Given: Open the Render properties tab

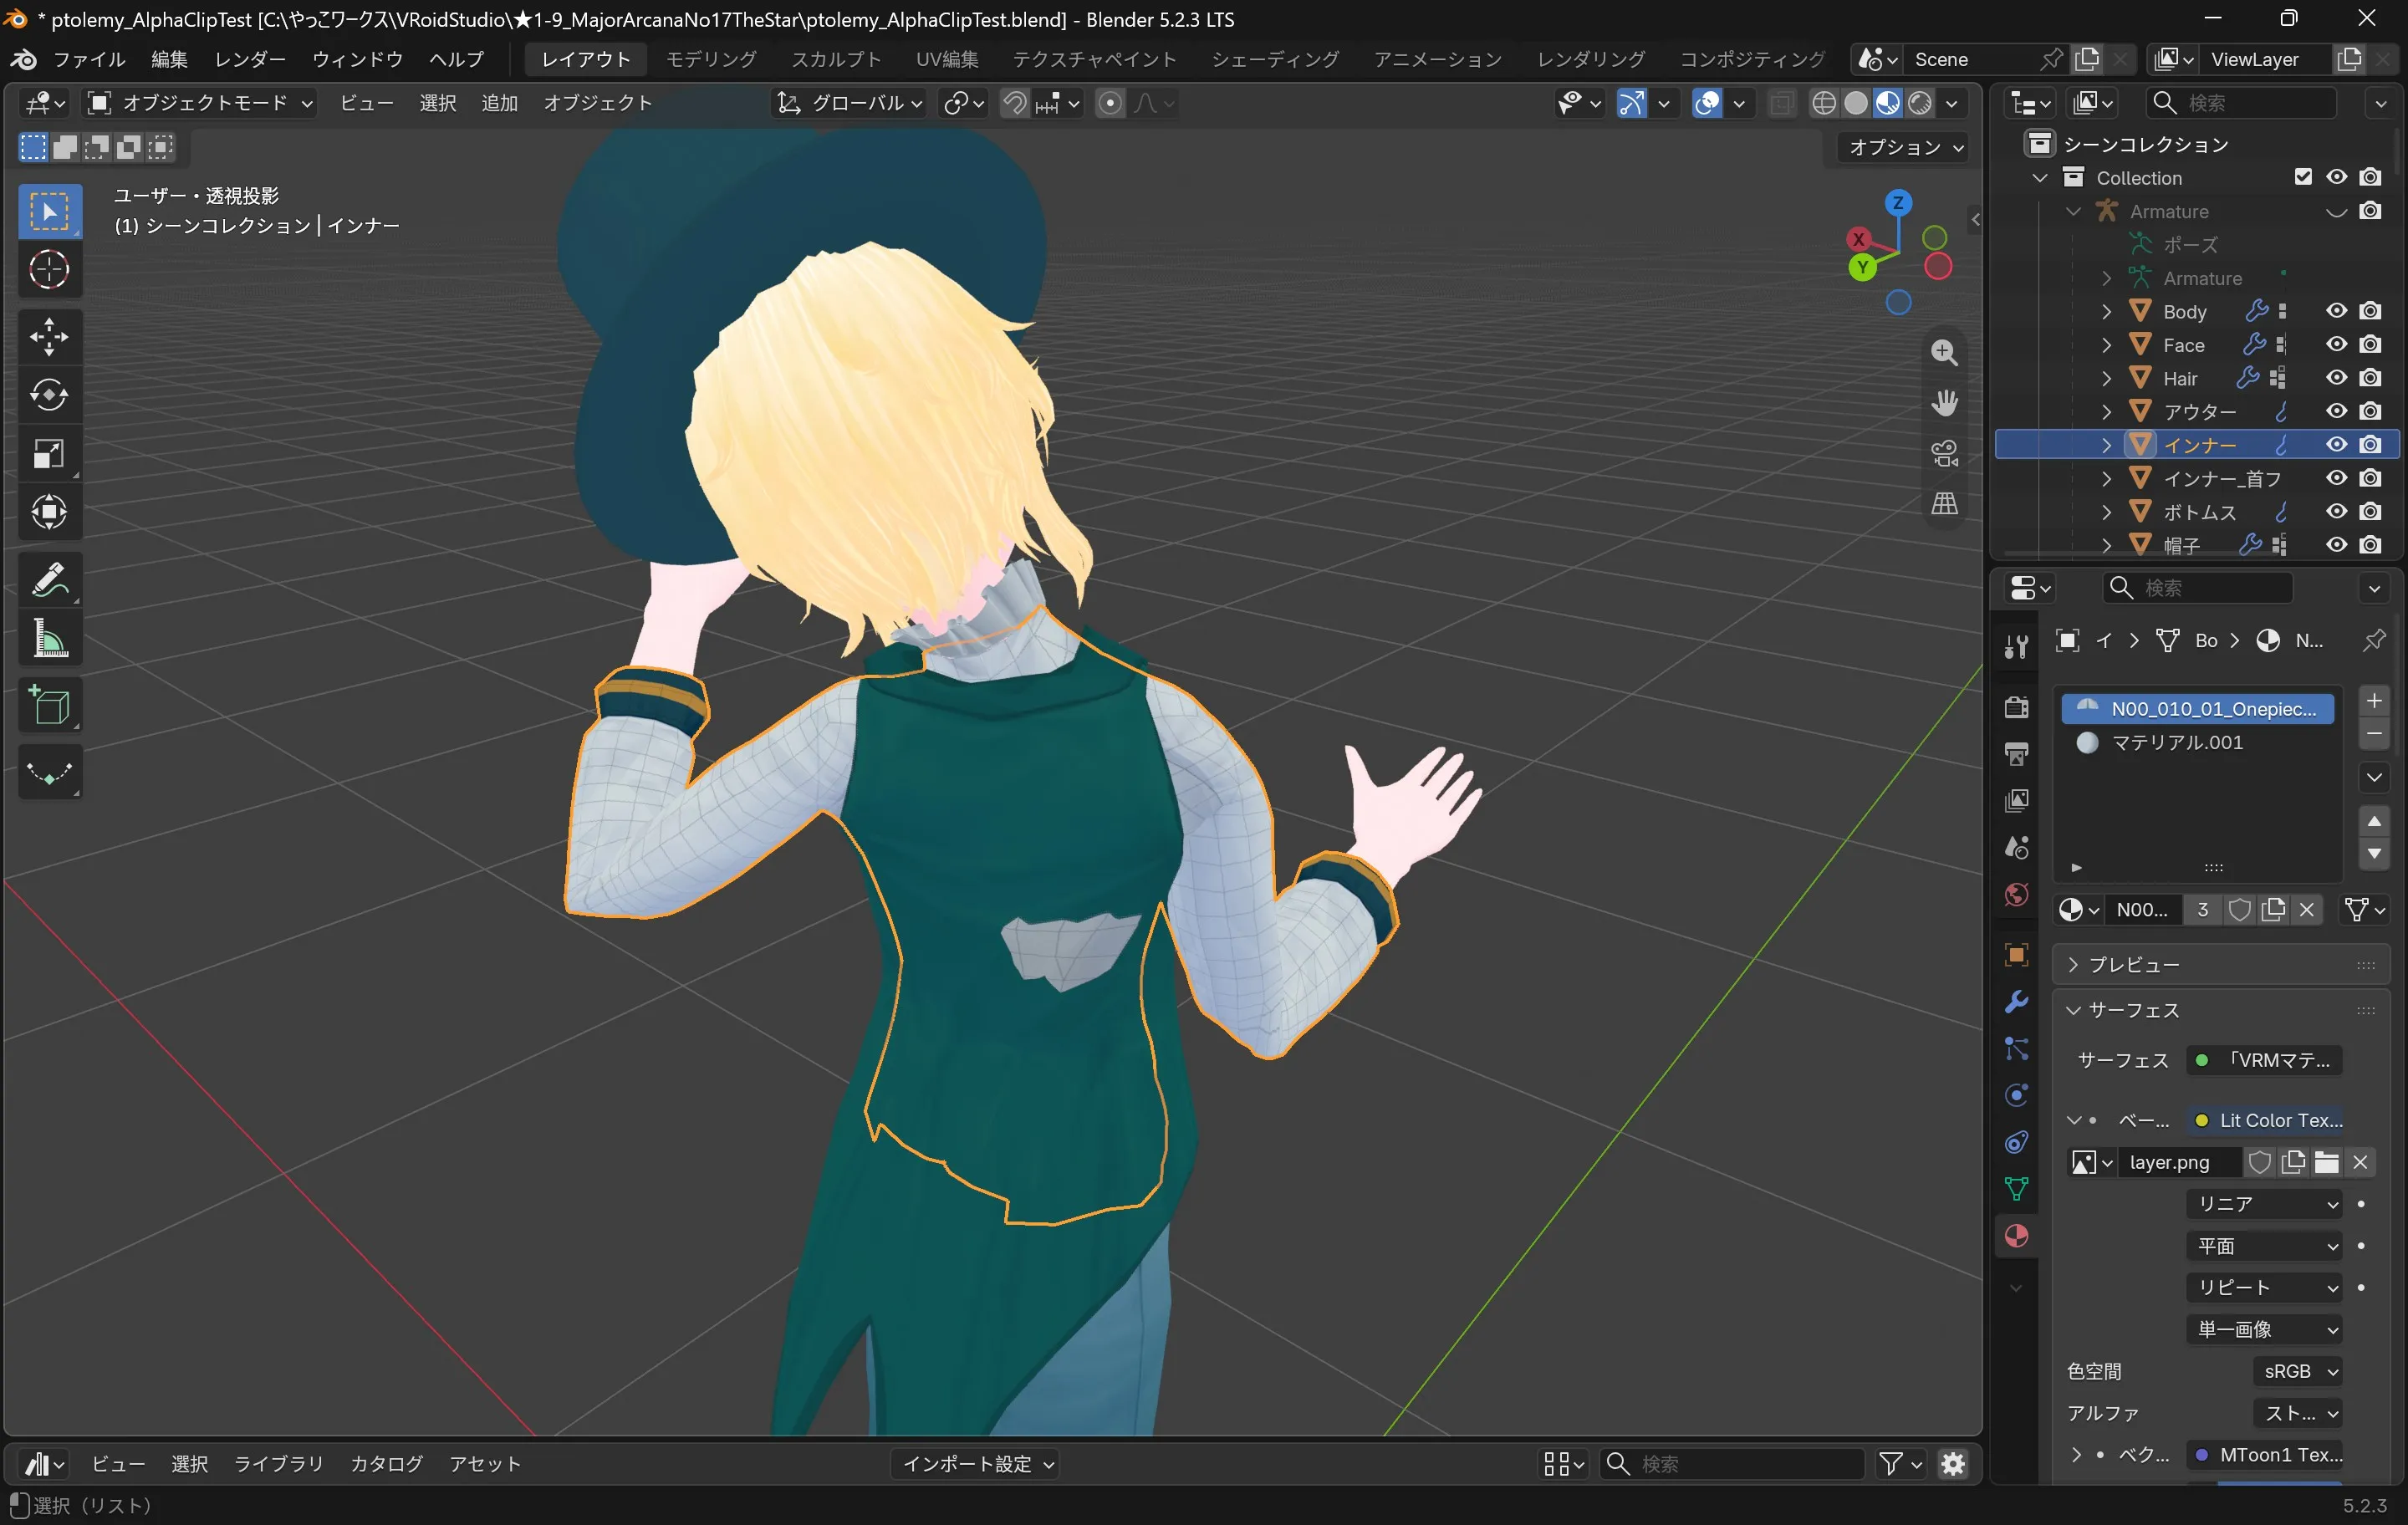Looking at the screenshot, I should (x=2016, y=707).
